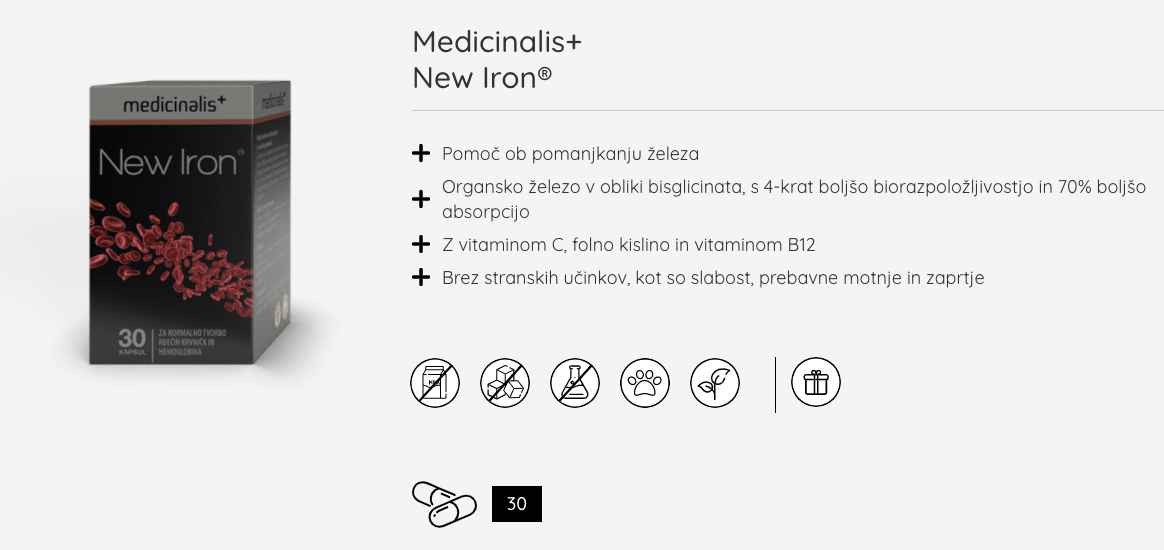Click the crossed-out sugar cubes icon
Viewport: 1164px width, 550px height.
click(x=505, y=383)
